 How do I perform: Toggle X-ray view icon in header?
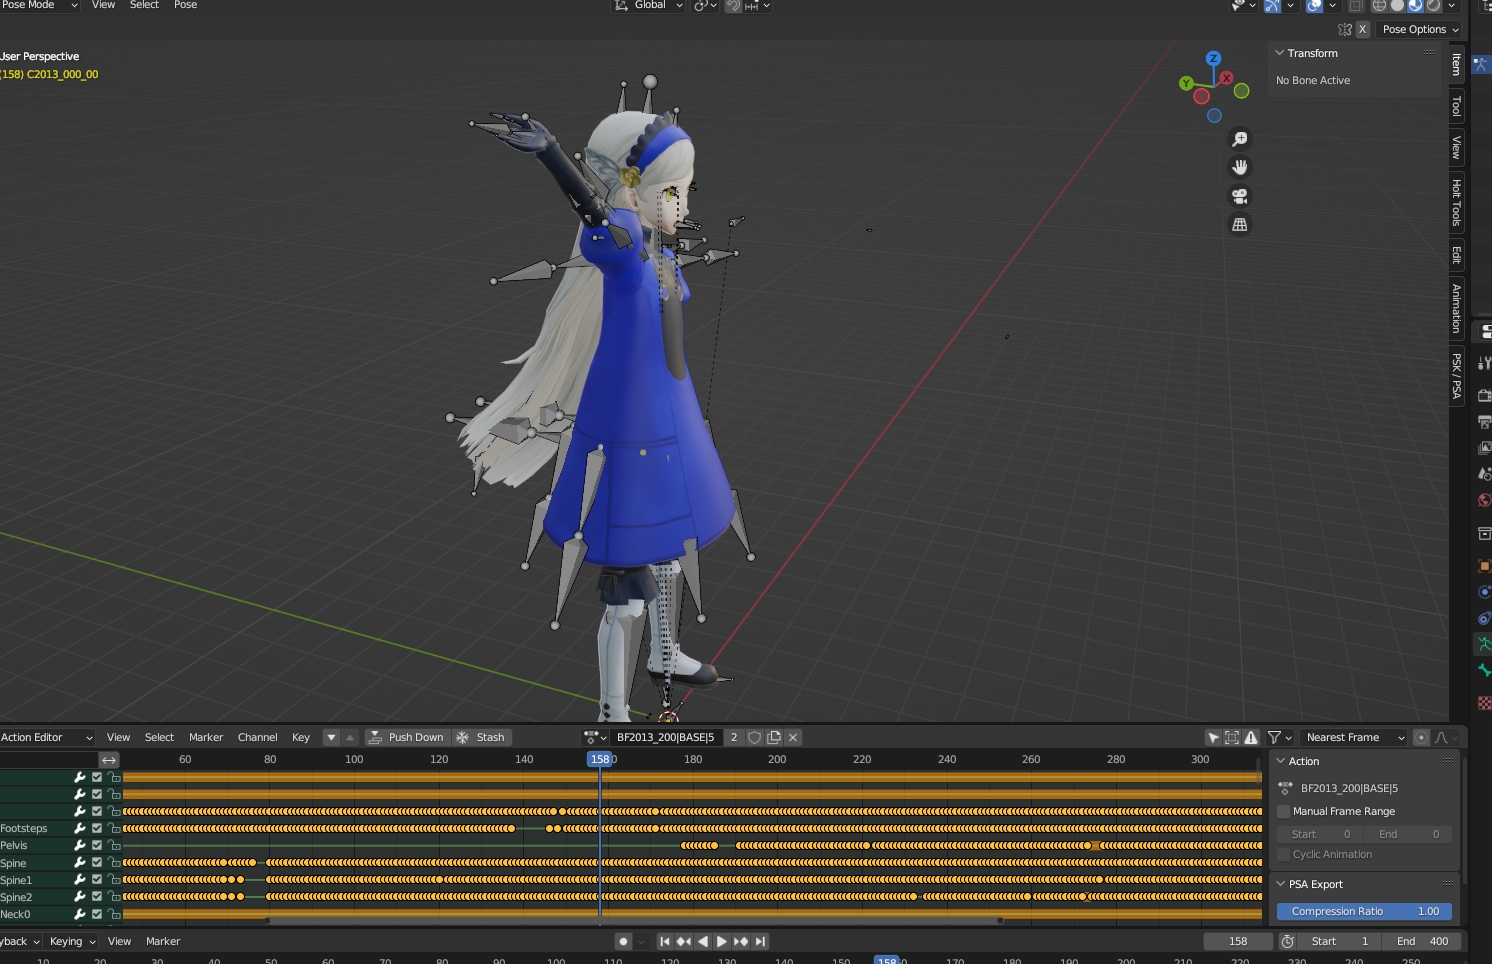pyautogui.click(x=1355, y=5)
